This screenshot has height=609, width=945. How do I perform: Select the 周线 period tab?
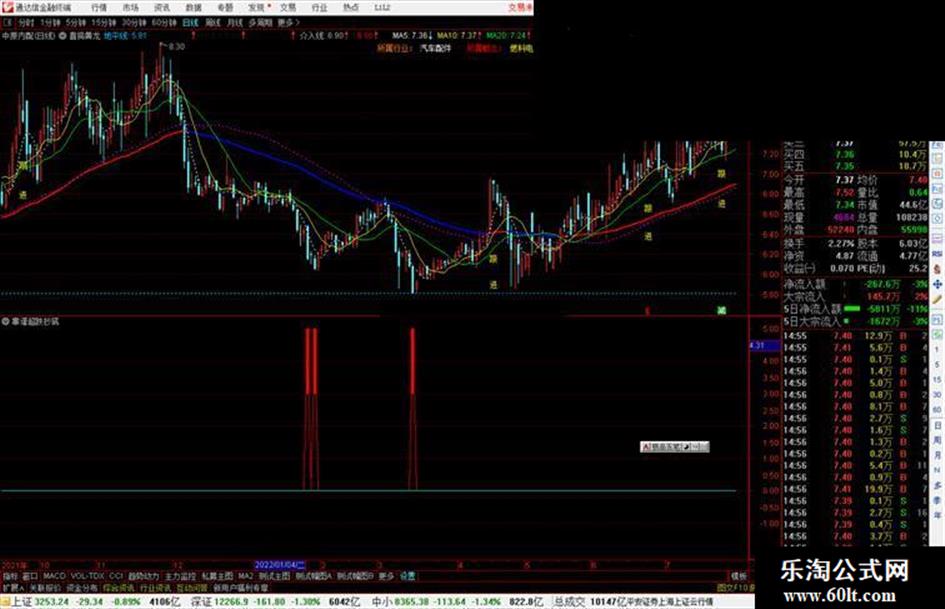coord(213,23)
